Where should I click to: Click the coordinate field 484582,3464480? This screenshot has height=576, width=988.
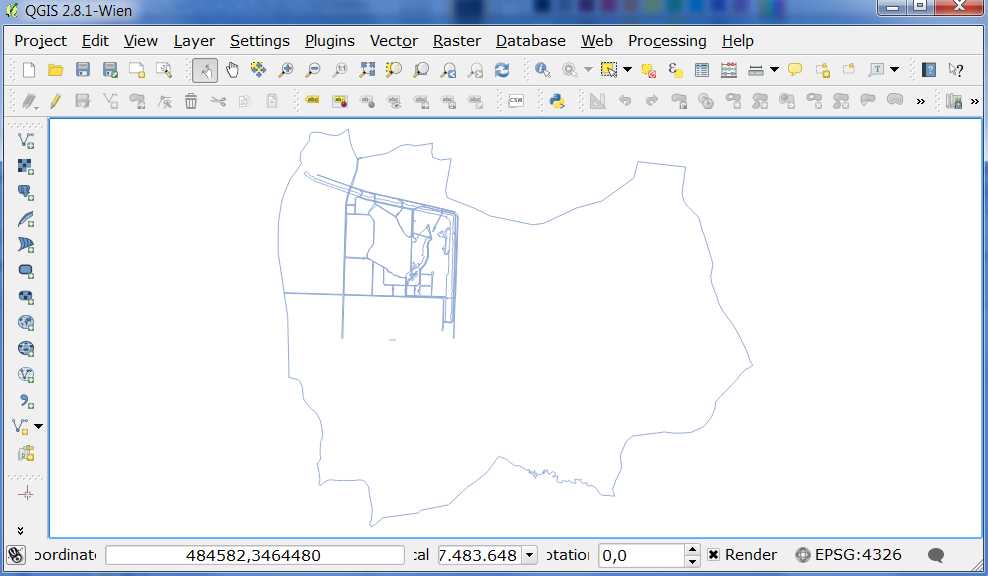tap(255, 555)
